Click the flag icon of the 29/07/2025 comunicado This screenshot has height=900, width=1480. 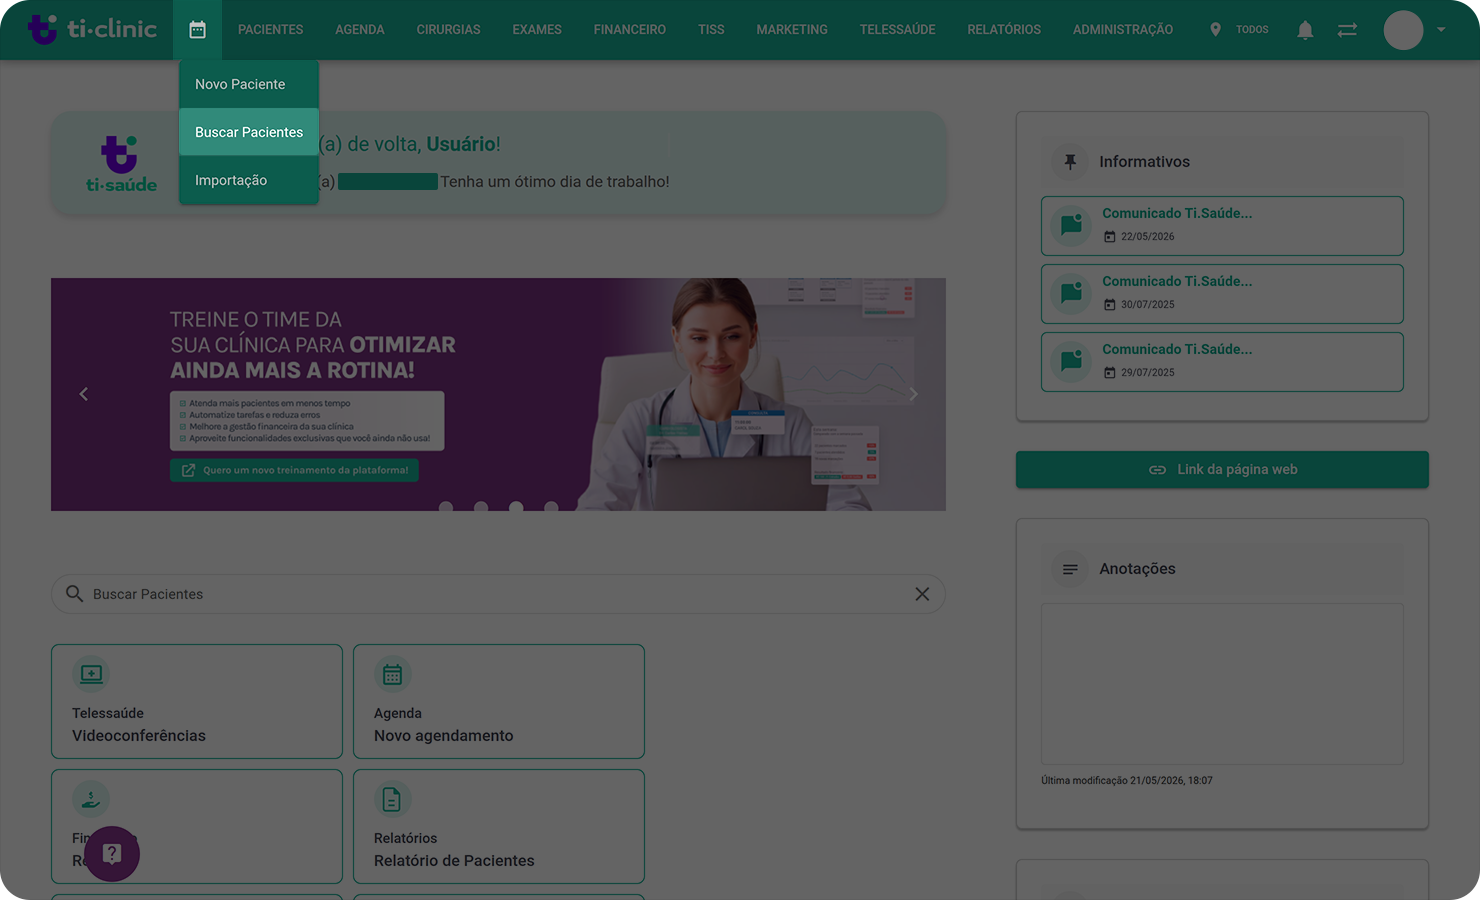tap(1071, 362)
